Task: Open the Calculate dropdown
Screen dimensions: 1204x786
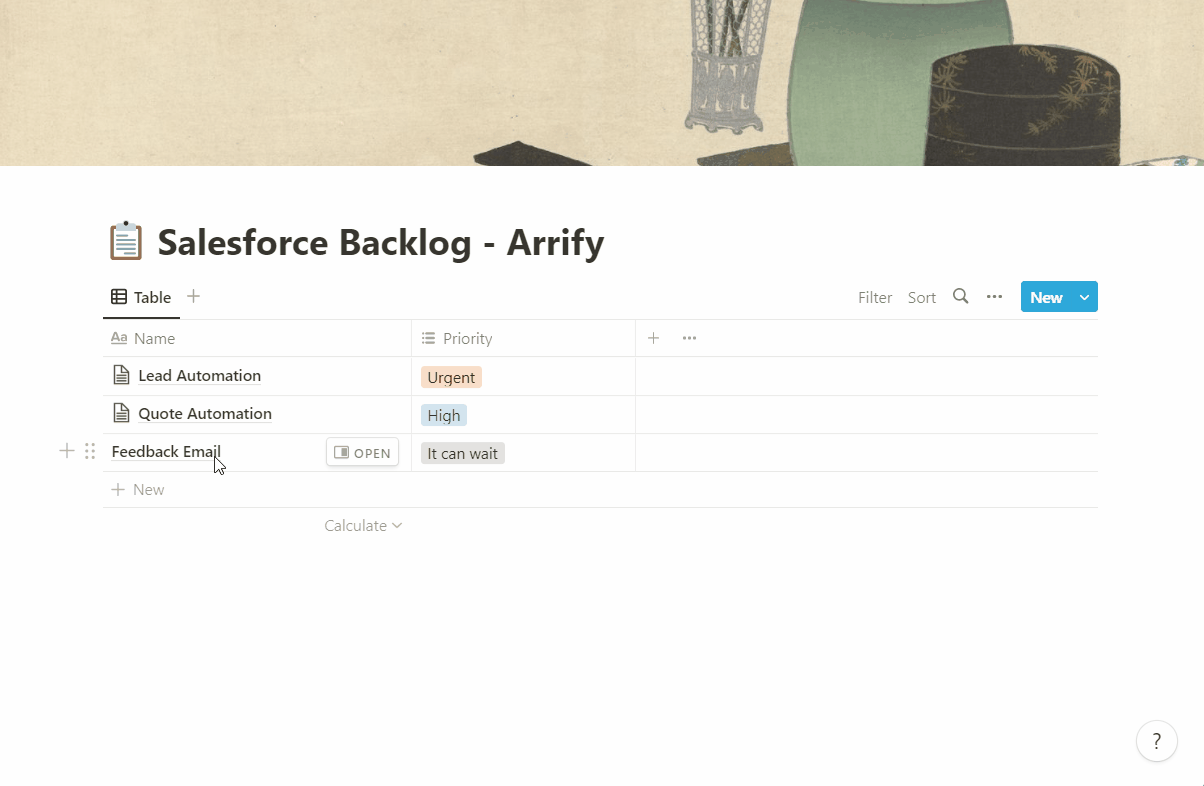Action: (x=363, y=525)
